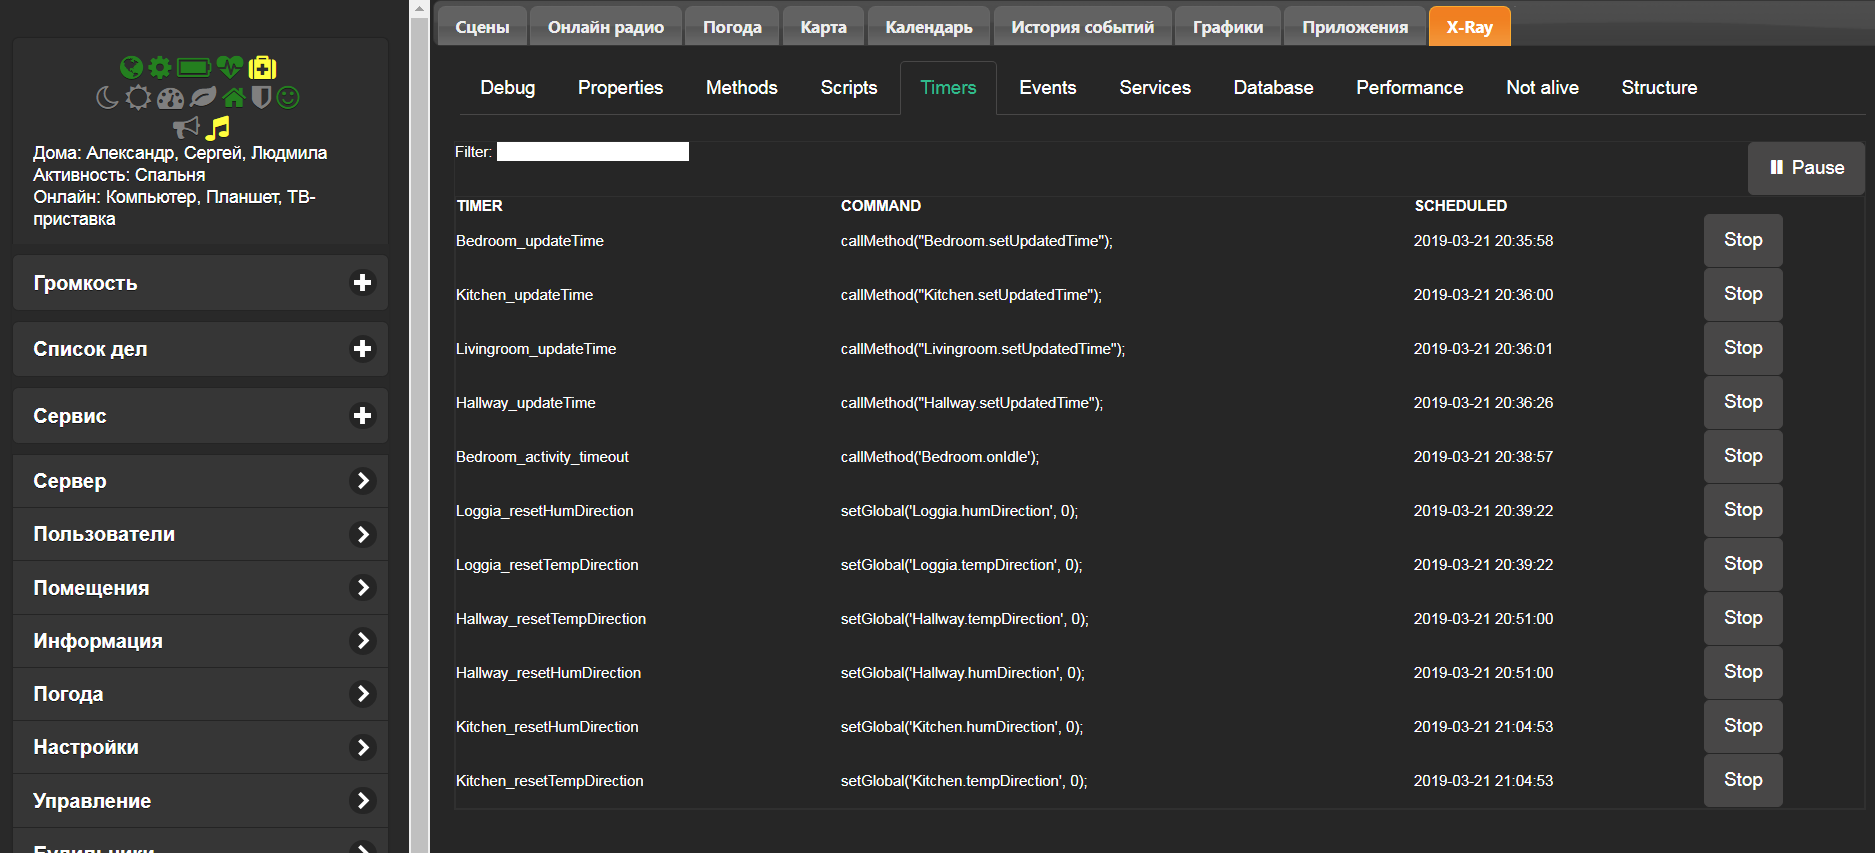1875x853 pixels.
Task: Click the gray shield security icon
Action: [x=261, y=97]
